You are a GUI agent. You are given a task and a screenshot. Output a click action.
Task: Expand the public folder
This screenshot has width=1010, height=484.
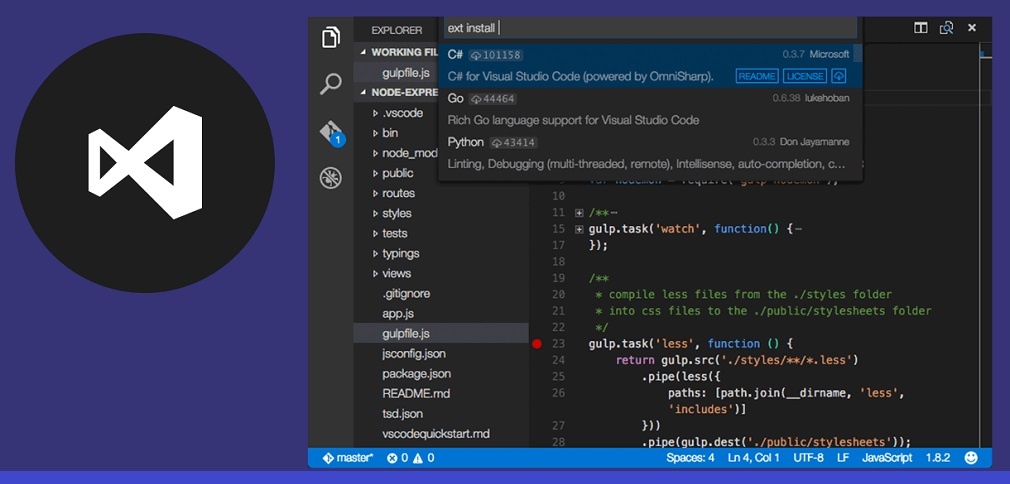pos(376,173)
